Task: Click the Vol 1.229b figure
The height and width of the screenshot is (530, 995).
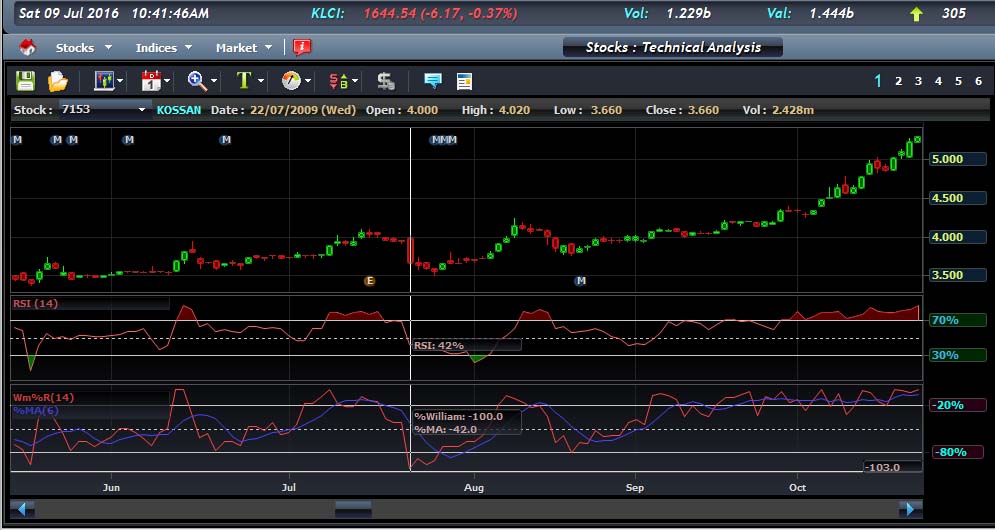Action: (x=689, y=13)
